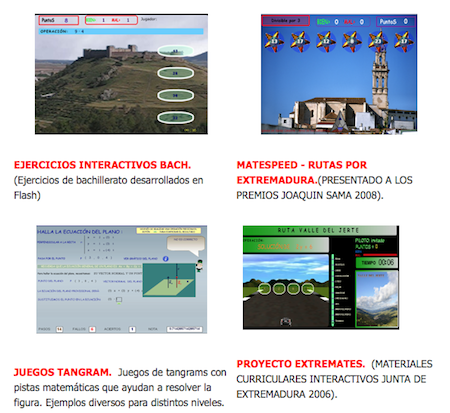The width and height of the screenshot is (450, 413).
Task: Choose the second oval answer on hillside
Action: 175,73
